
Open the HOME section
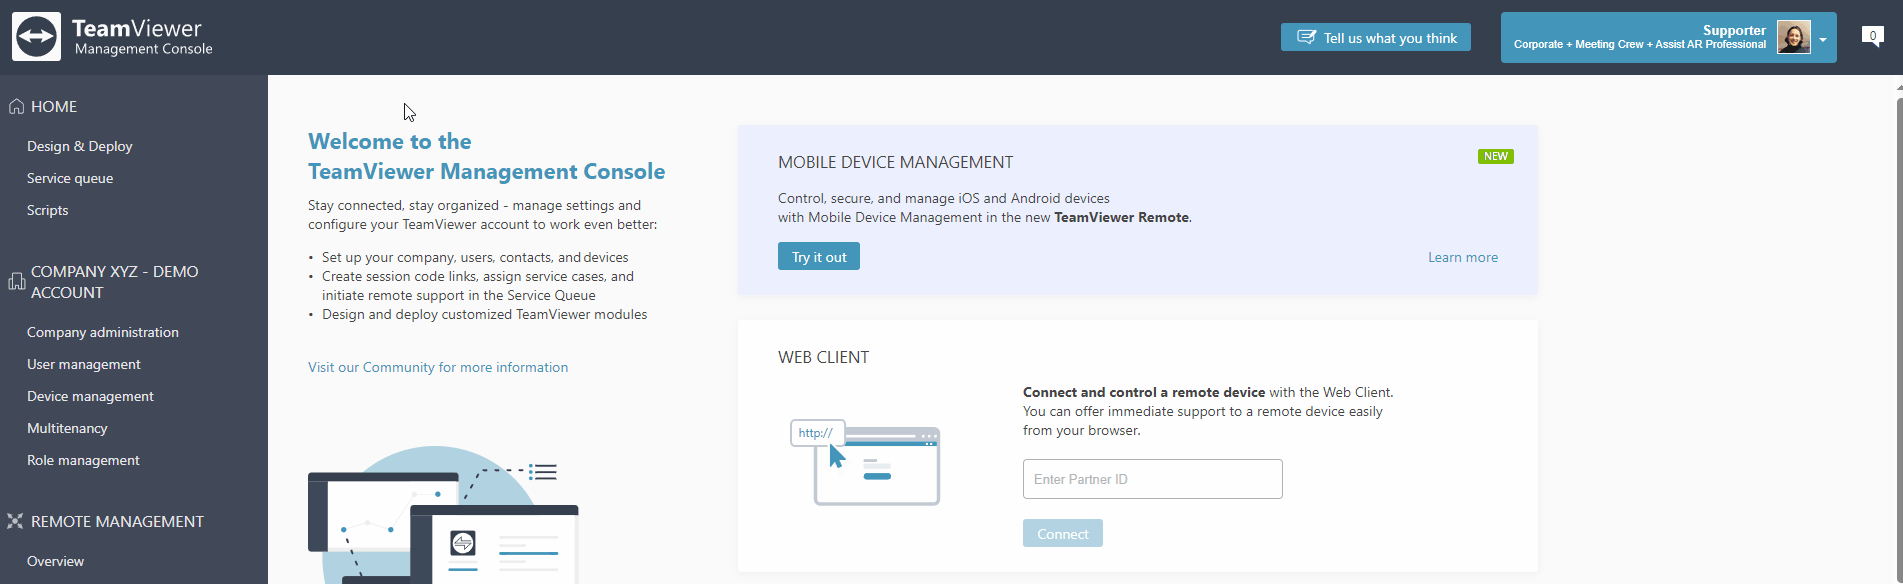pyautogui.click(x=54, y=106)
